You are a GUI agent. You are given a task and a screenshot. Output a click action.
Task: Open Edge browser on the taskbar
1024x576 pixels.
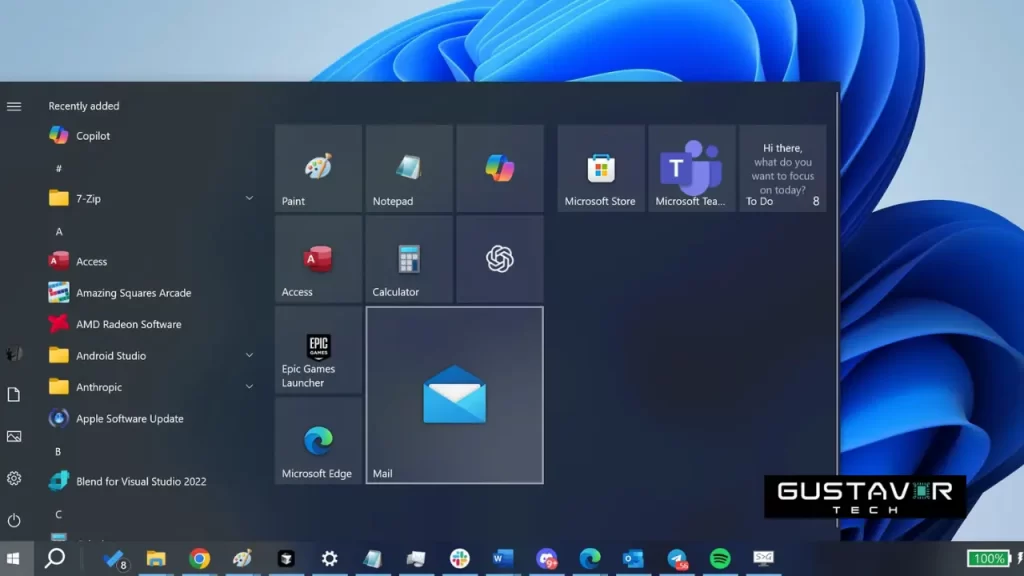pyautogui.click(x=589, y=559)
